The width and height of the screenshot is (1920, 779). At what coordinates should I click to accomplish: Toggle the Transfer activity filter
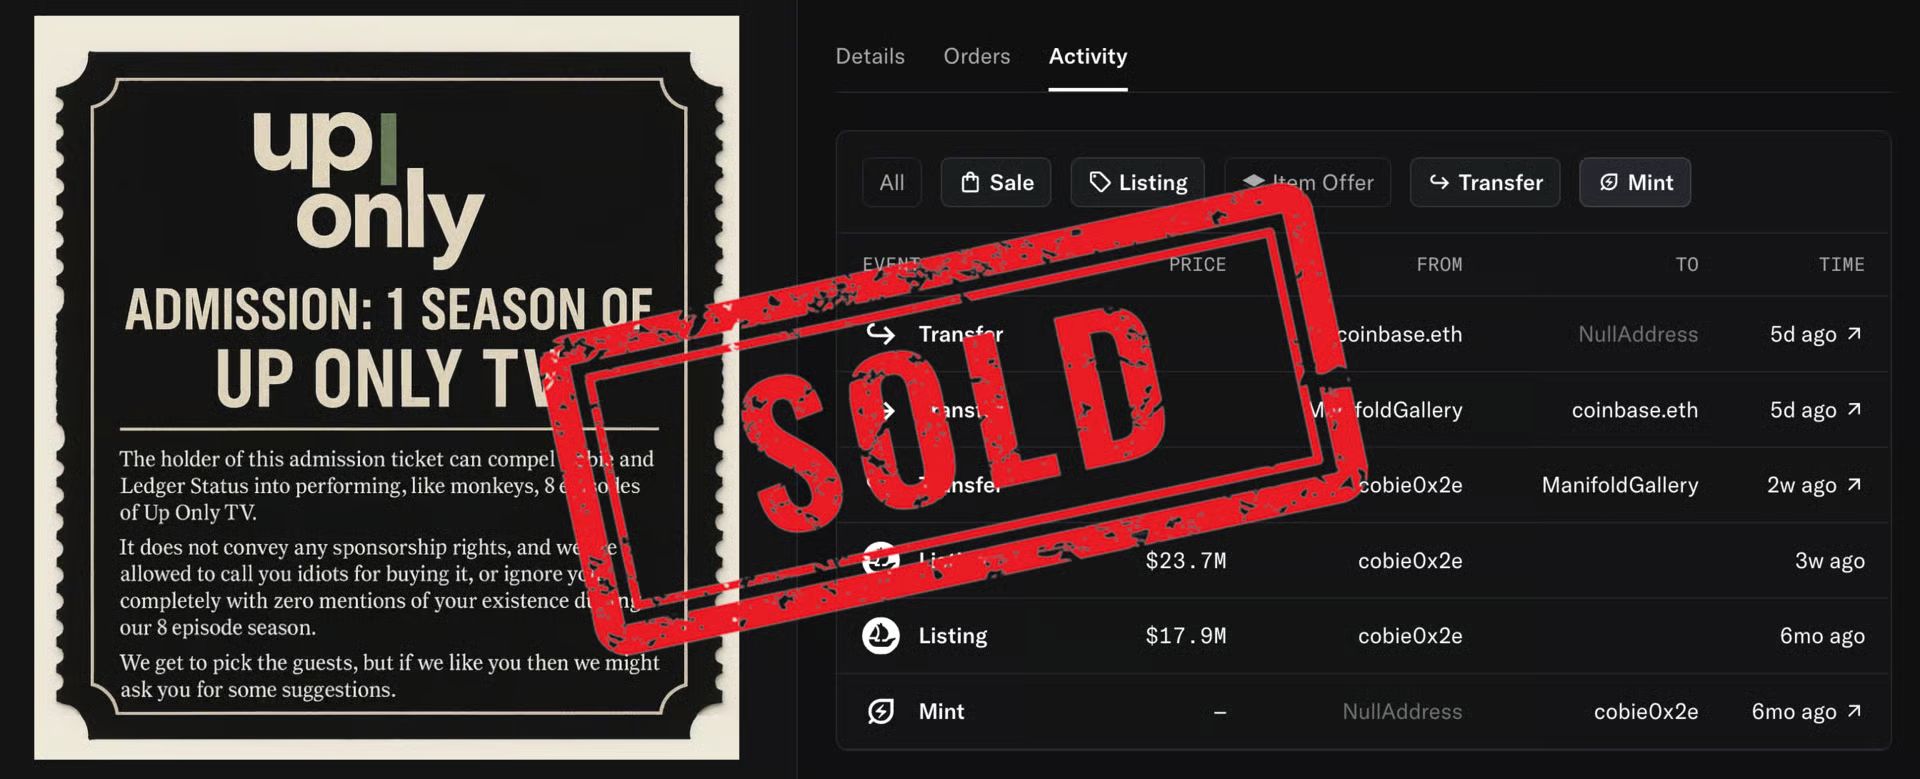point(1485,182)
